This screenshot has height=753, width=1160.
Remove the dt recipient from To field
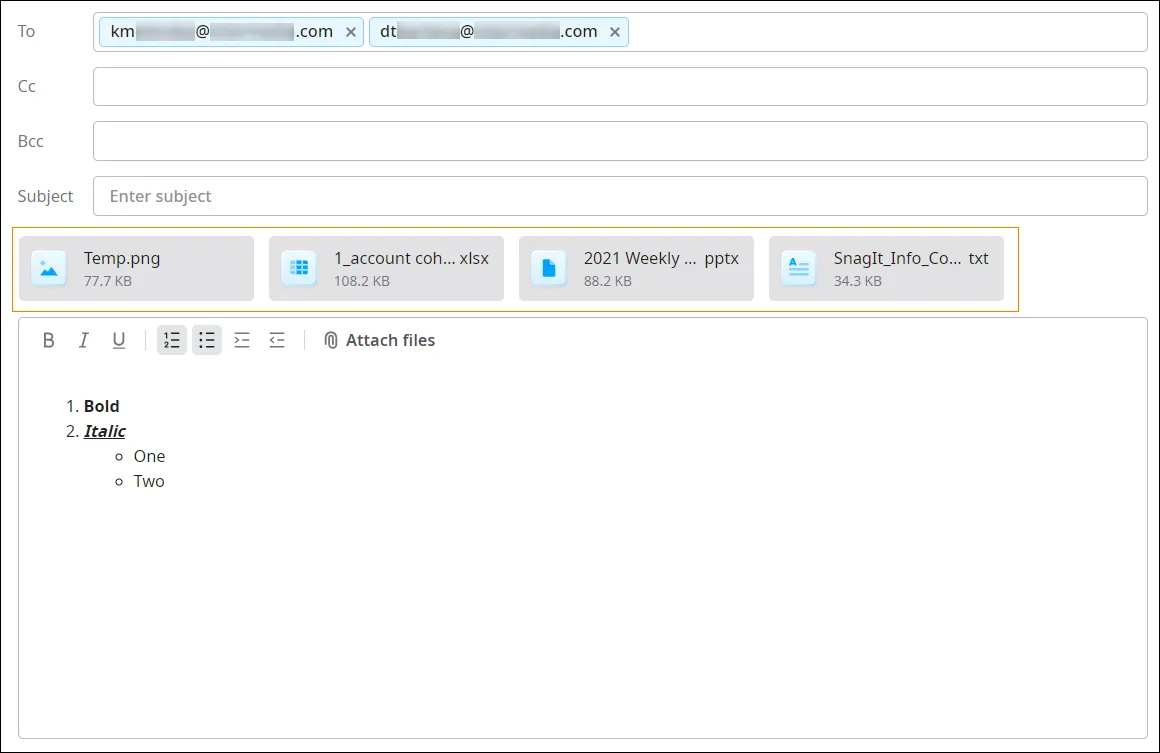pyautogui.click(x=615, y=32)
